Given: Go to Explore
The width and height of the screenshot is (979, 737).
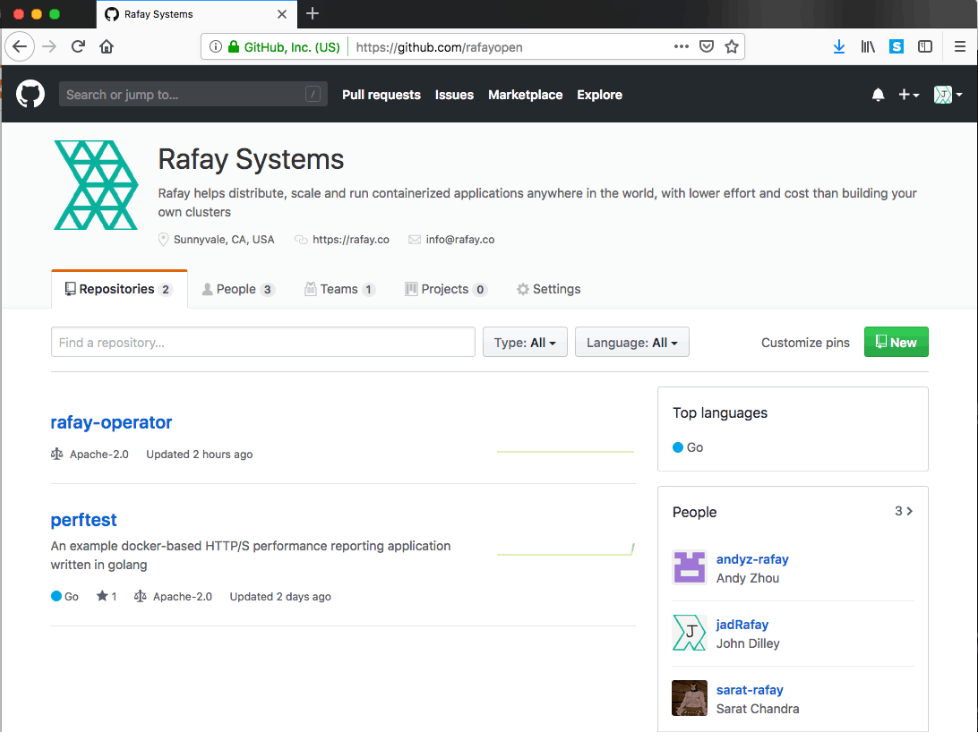Looking at the screenshot, I should point(599,95).
